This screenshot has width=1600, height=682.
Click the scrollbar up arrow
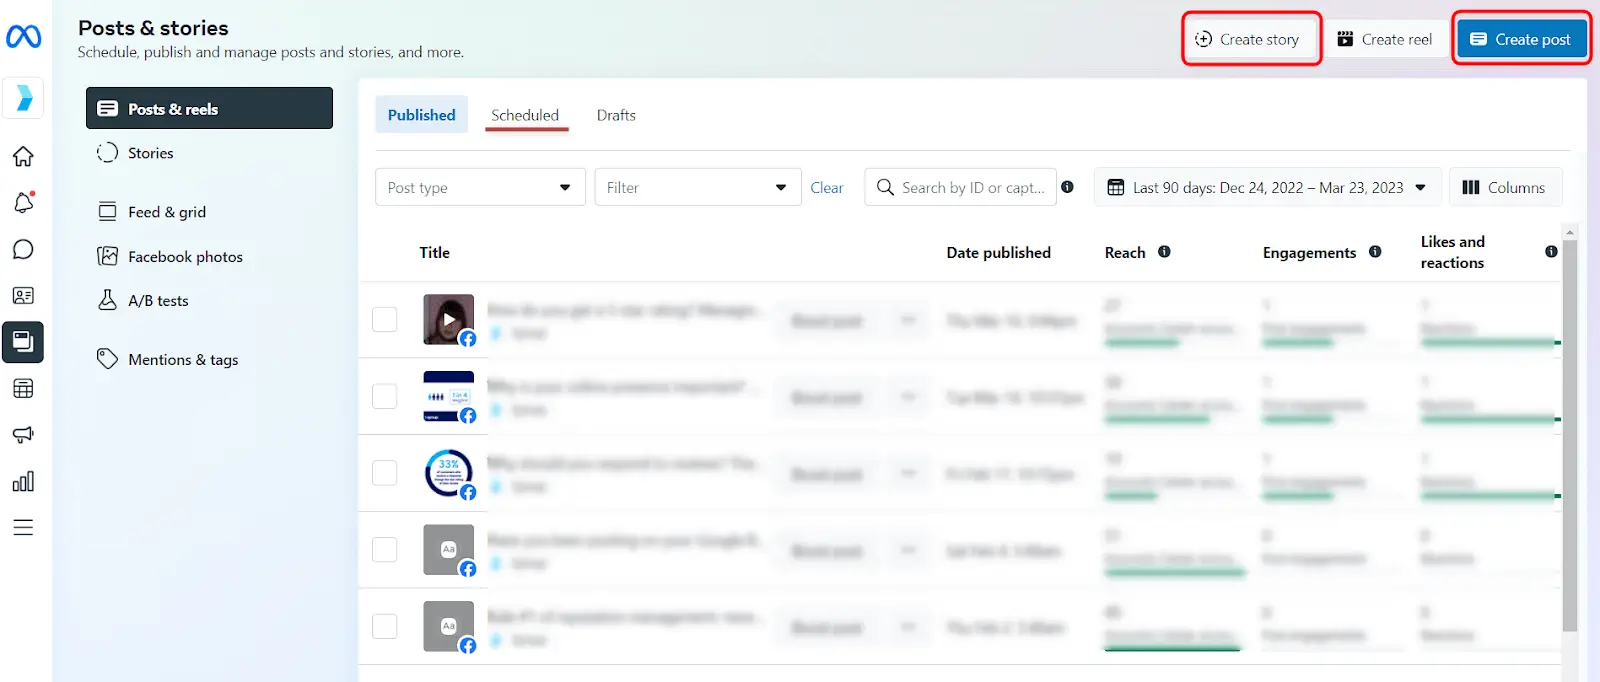1570,232
